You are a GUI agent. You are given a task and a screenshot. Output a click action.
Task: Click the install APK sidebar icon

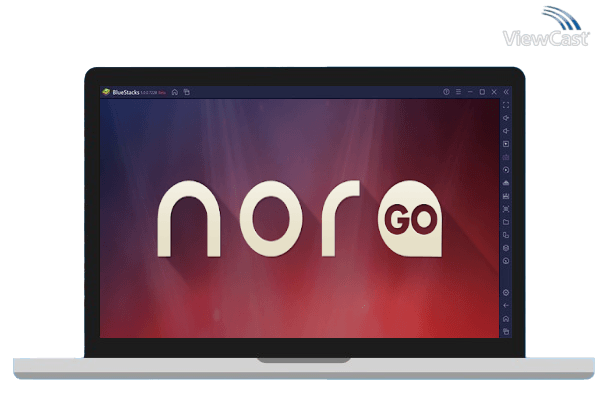tap(506, 196)
